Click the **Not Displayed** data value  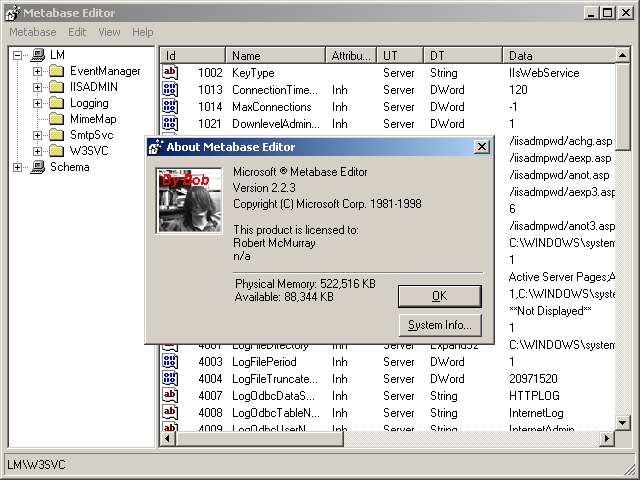tap(550, 311)
